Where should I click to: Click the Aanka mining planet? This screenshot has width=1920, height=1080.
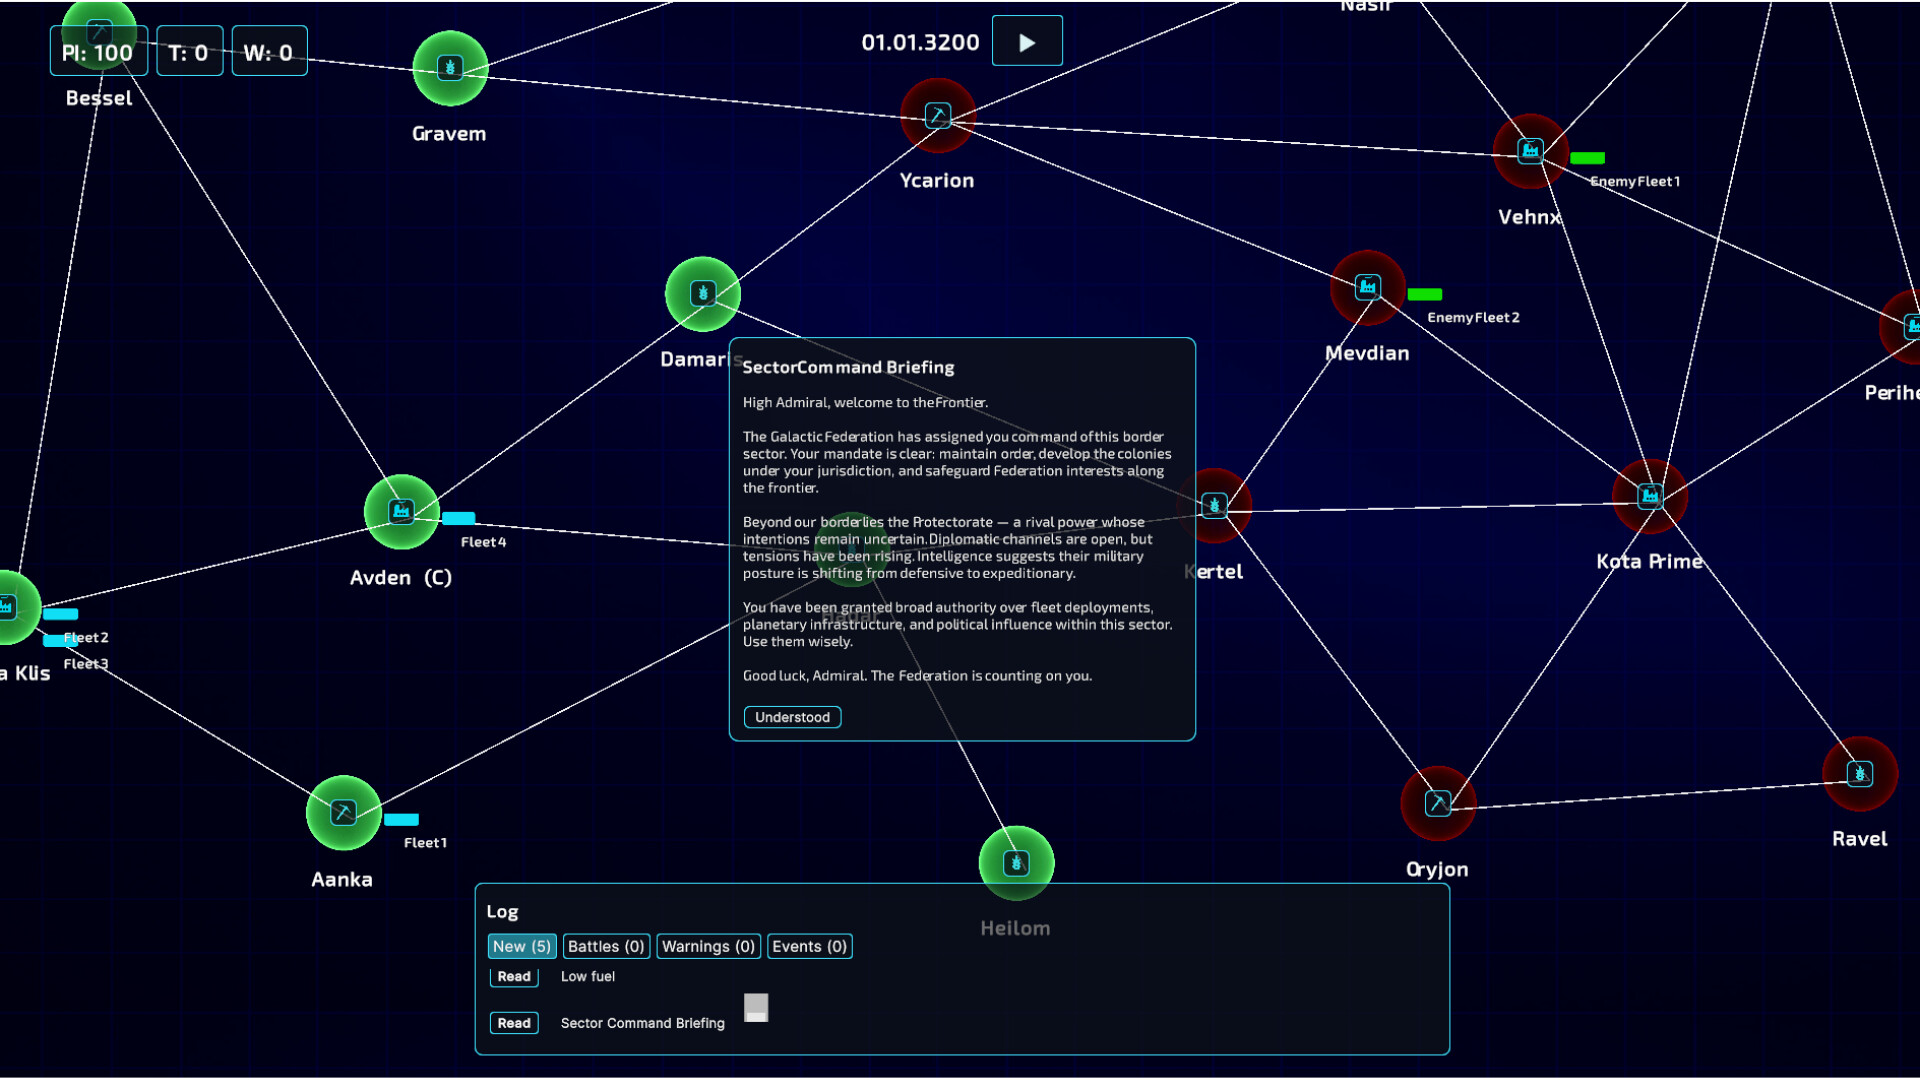pos(343,812)
